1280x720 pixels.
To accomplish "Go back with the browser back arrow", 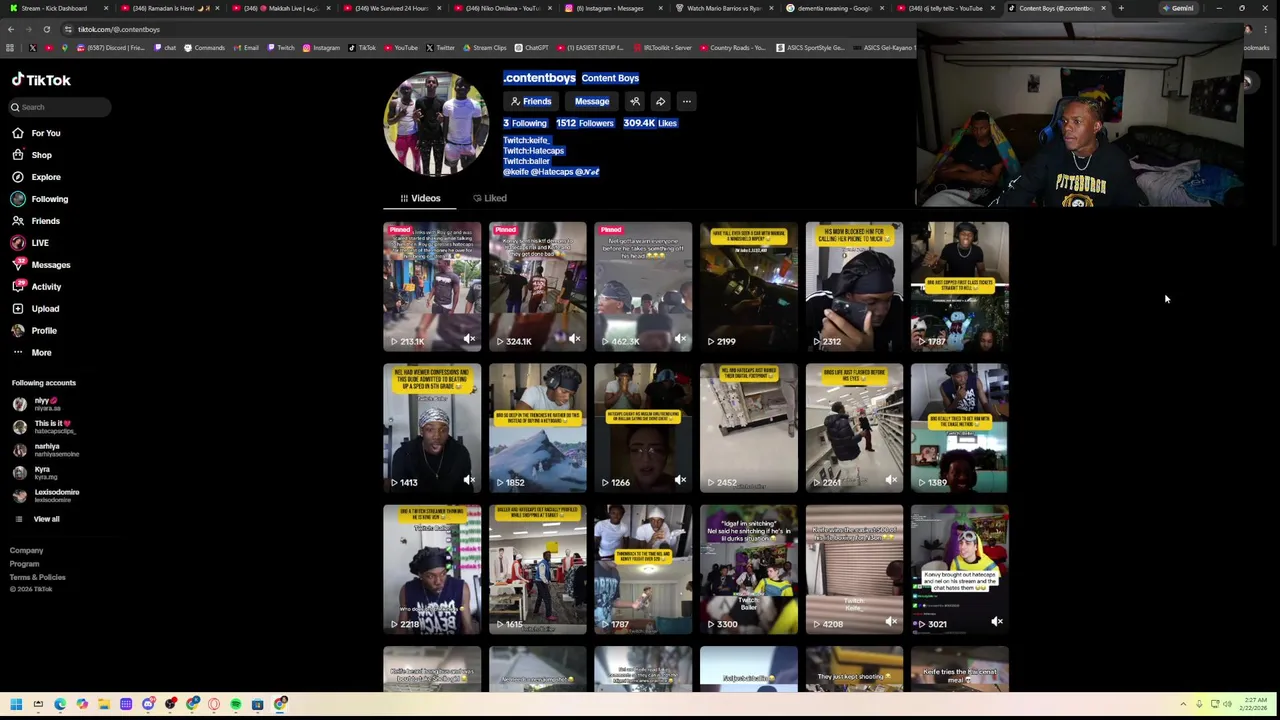I will [x=11, y=29].
